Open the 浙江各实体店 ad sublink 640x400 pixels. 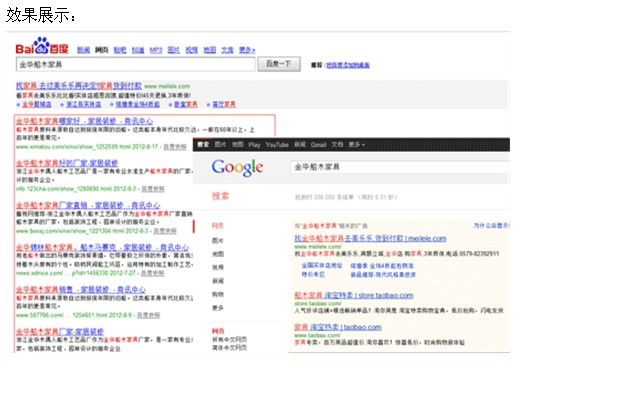click(83, 104)
